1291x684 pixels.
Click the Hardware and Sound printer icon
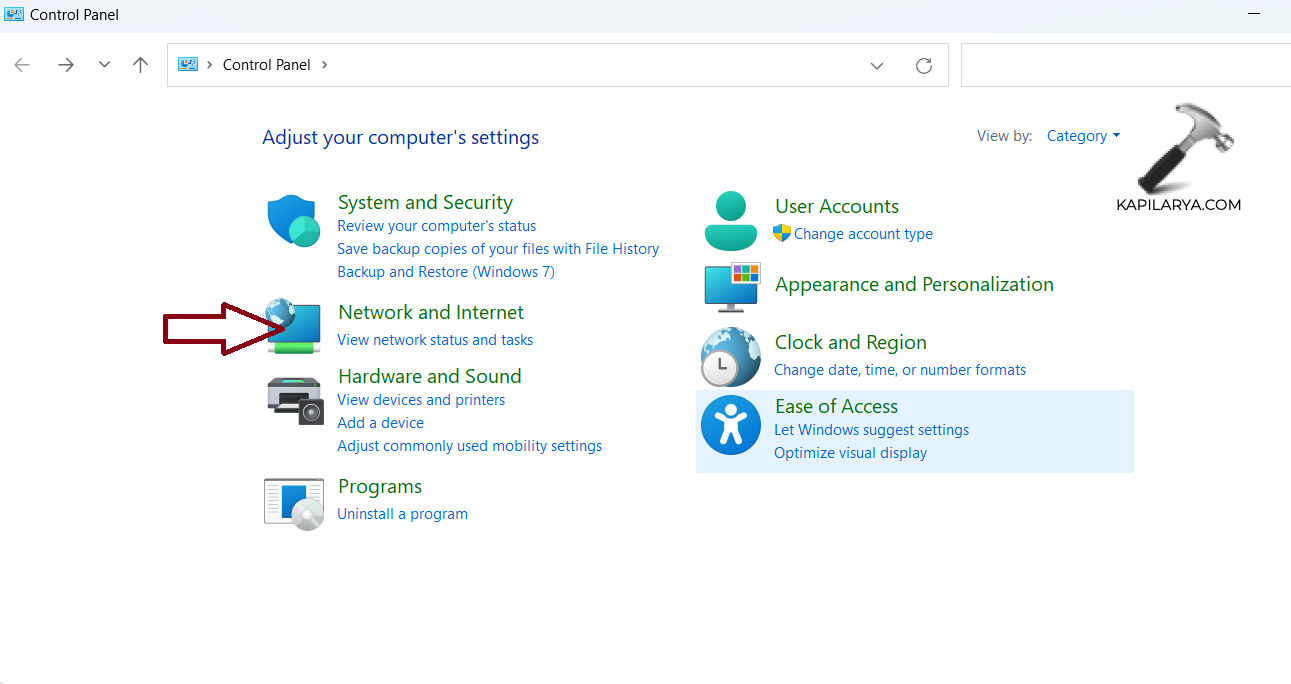(x=295, y=400)
